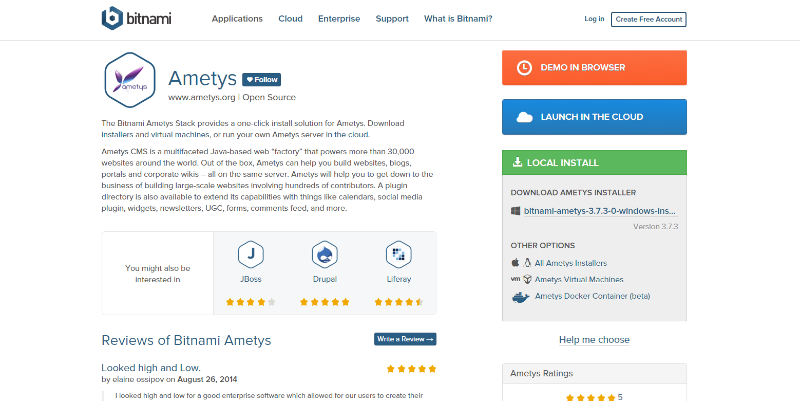Click 'DOWNLOAD AMETYS INSTALLER' label

pyautogui.click(x=573, y=193)
